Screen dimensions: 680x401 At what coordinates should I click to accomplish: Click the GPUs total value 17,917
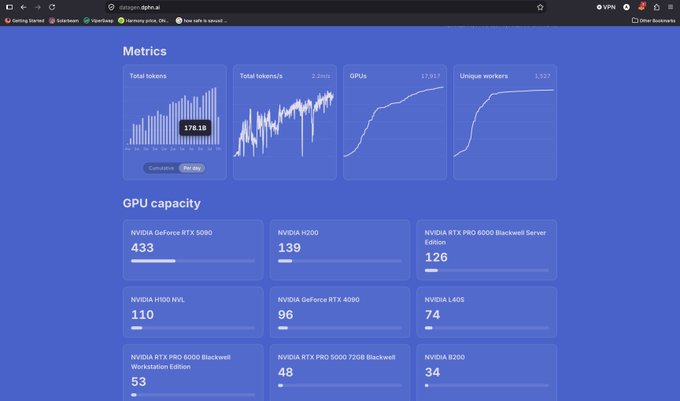click(430, 76)
